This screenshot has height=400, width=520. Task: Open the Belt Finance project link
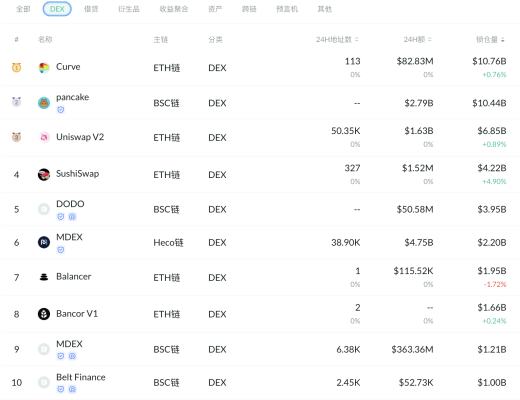[81, 377]
